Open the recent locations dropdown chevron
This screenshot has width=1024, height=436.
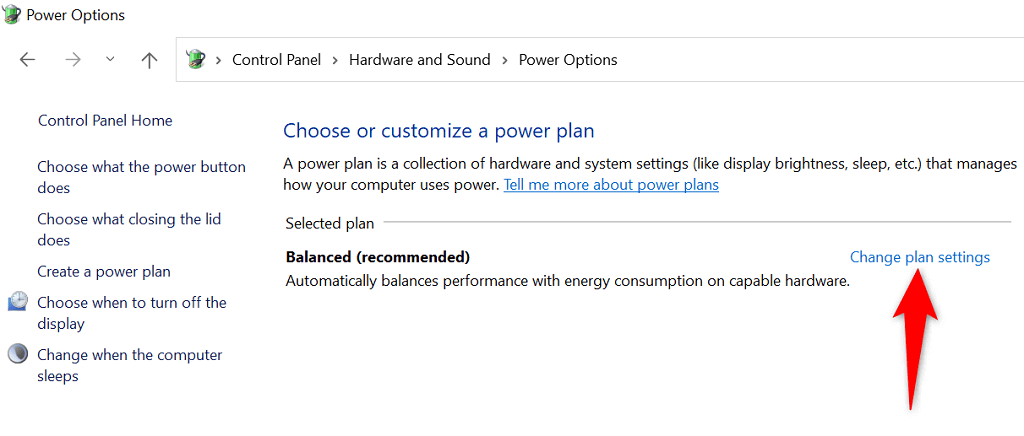click(110, 60)
